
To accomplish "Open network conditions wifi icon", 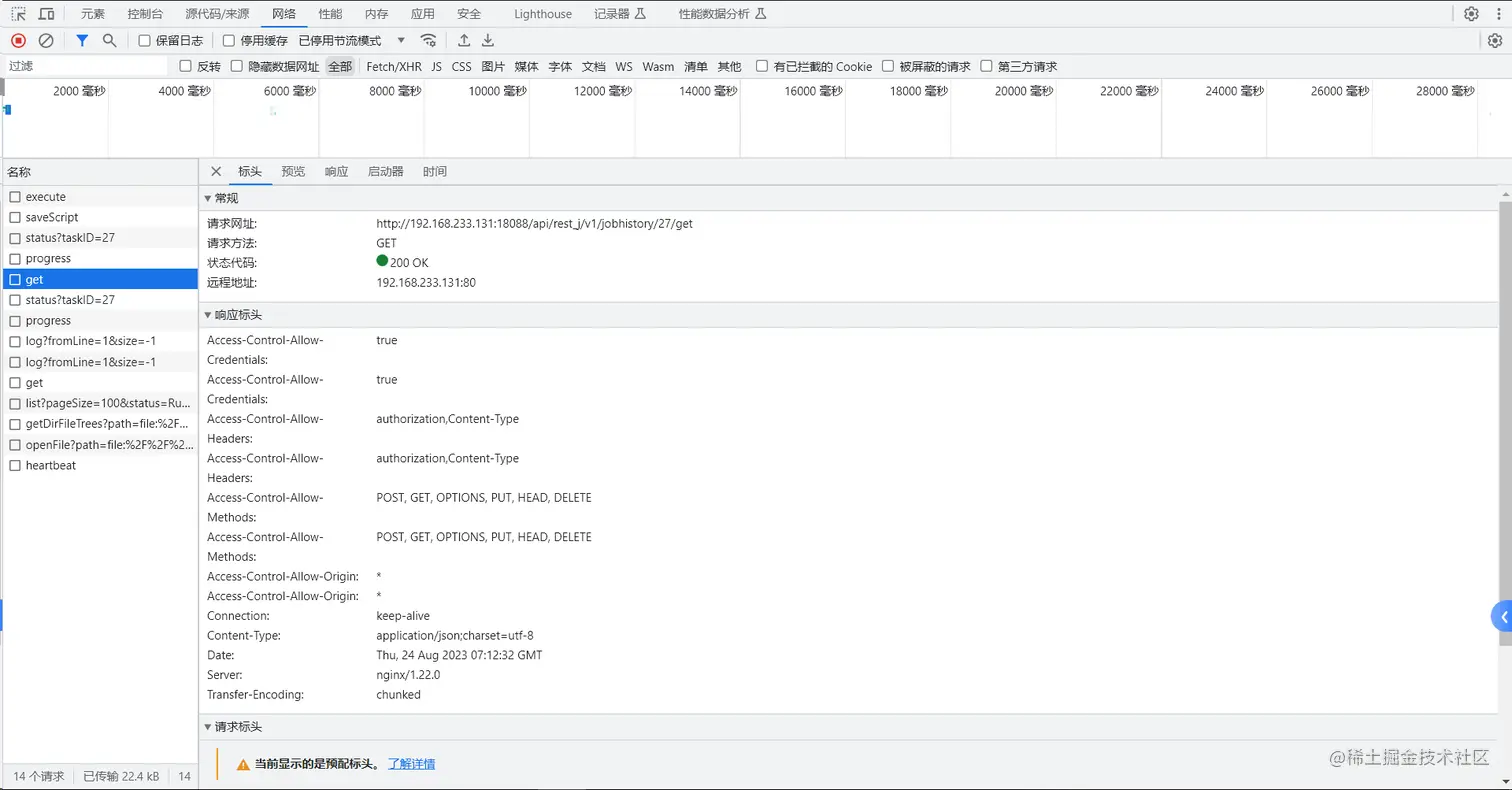I will [428, 40].
